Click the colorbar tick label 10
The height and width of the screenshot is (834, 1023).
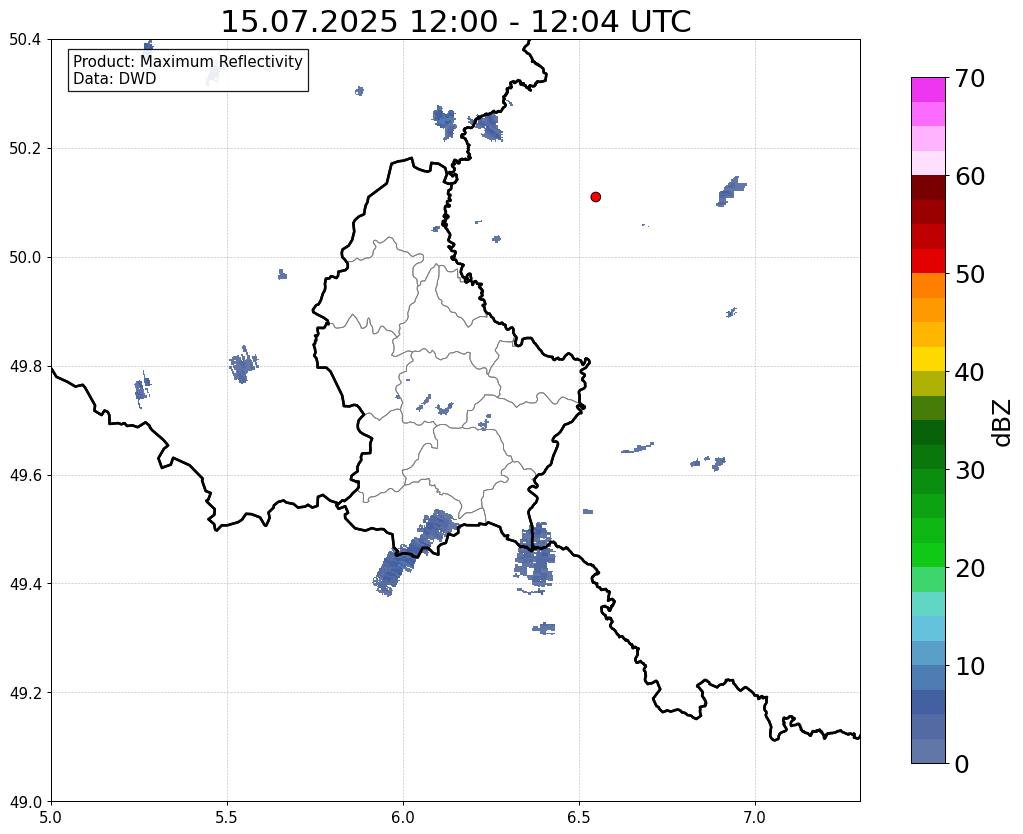[x=970, y=666]
